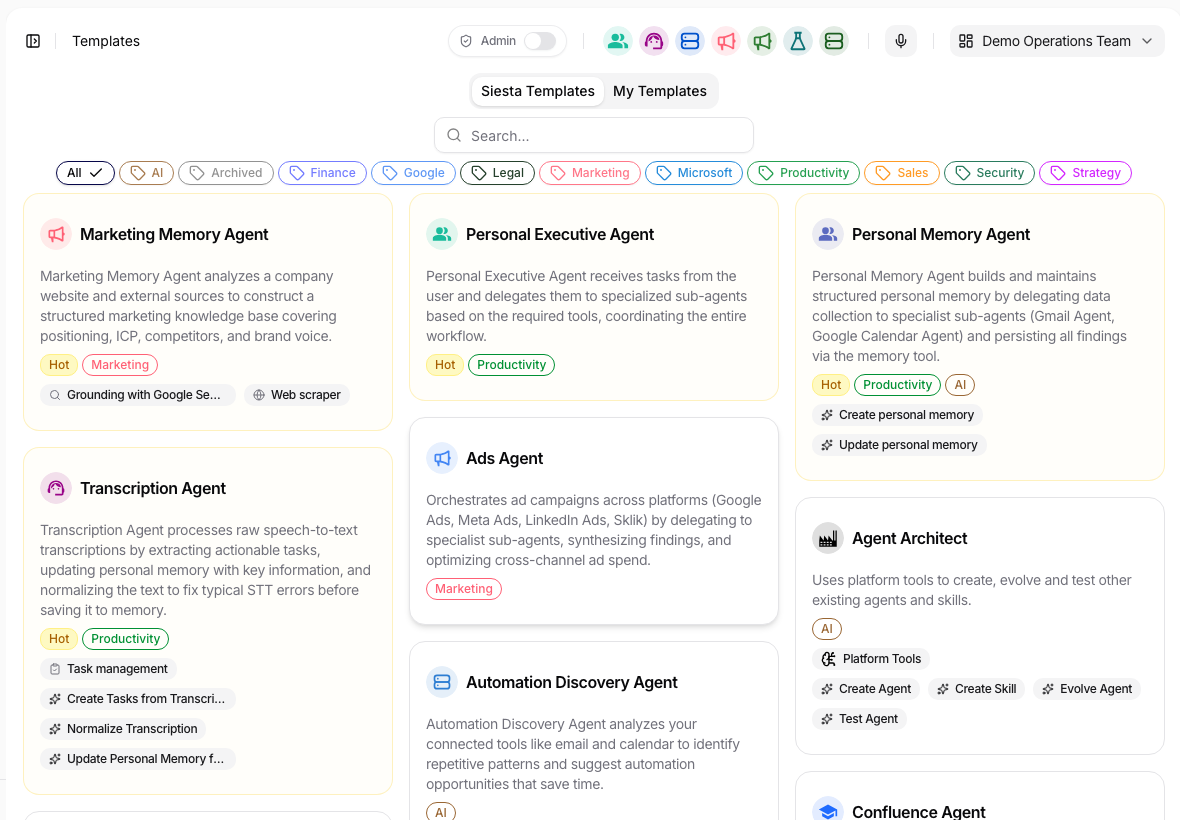Click the Create personal memory skill chip
The image size is (1180, 820).
897,415
